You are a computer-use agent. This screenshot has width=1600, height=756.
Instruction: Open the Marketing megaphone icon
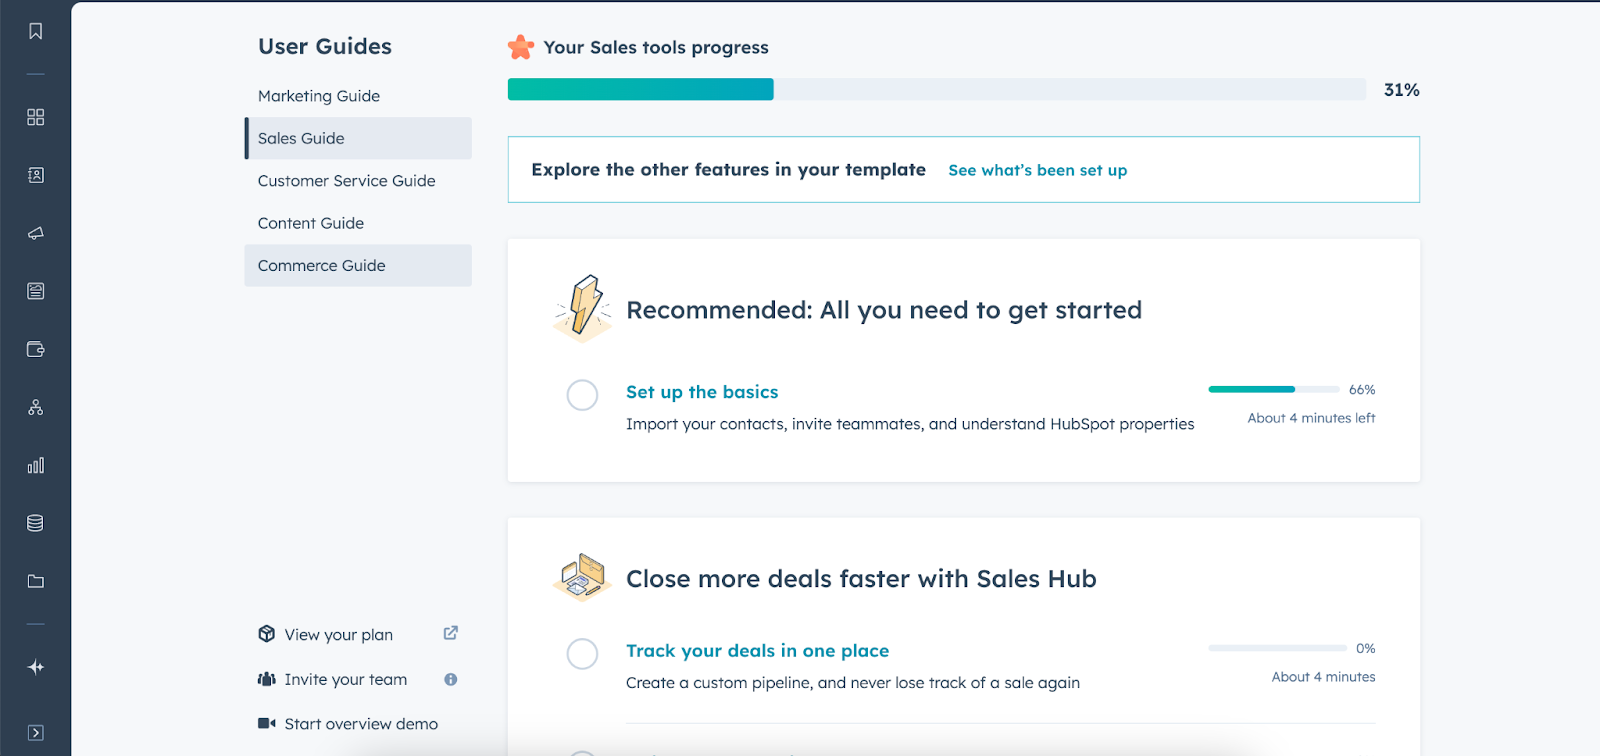[x=36, y=233]
